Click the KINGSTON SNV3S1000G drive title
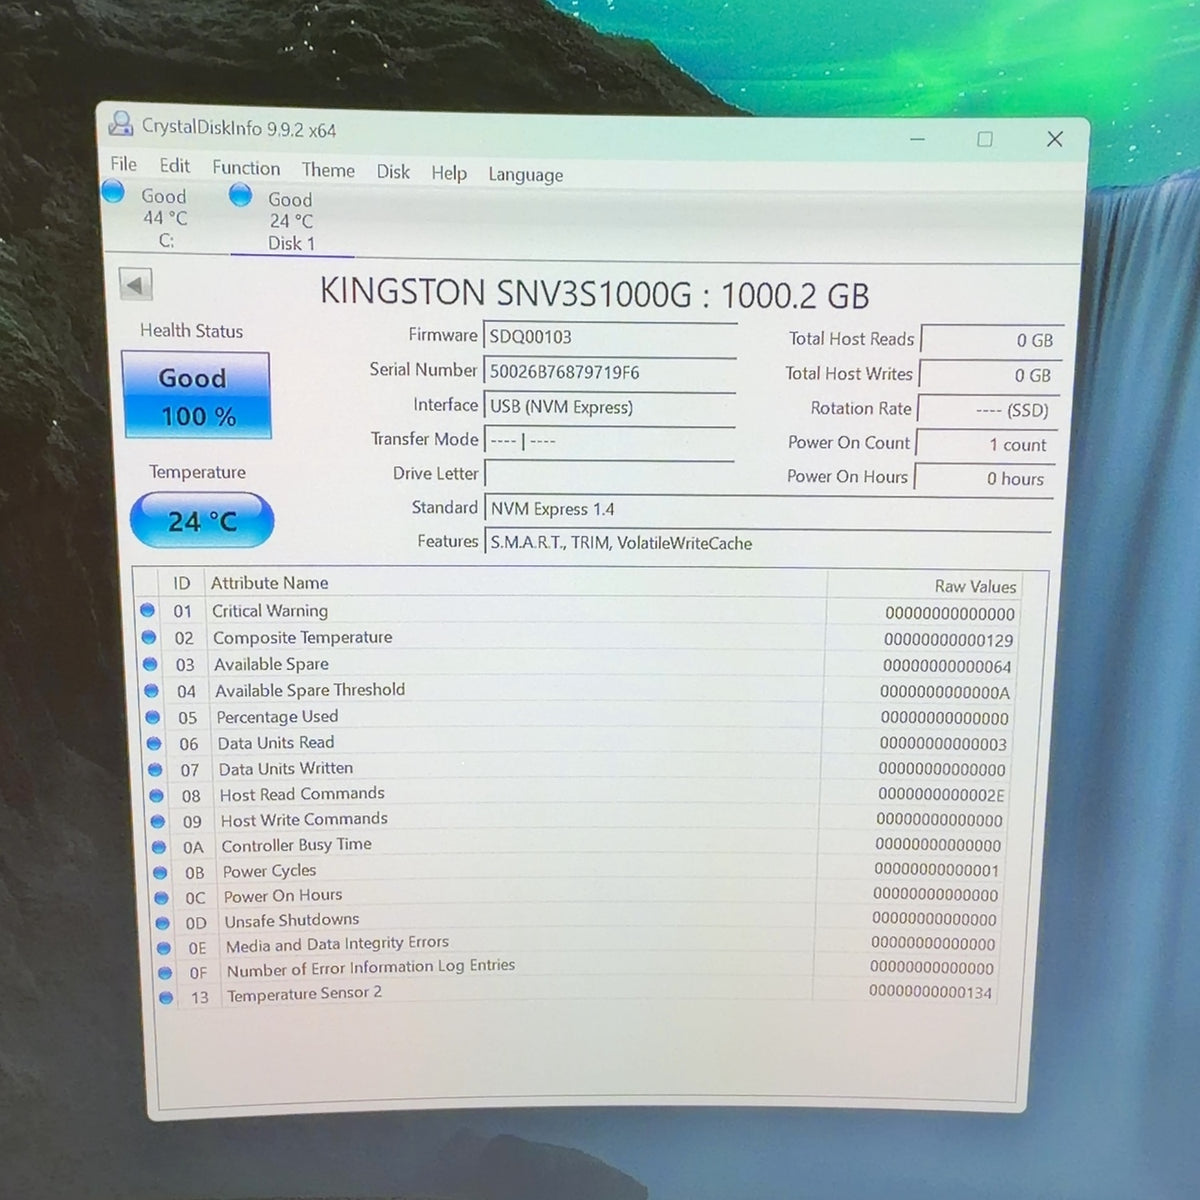This screenshot has width=1200, height=1200. (594, 295)
